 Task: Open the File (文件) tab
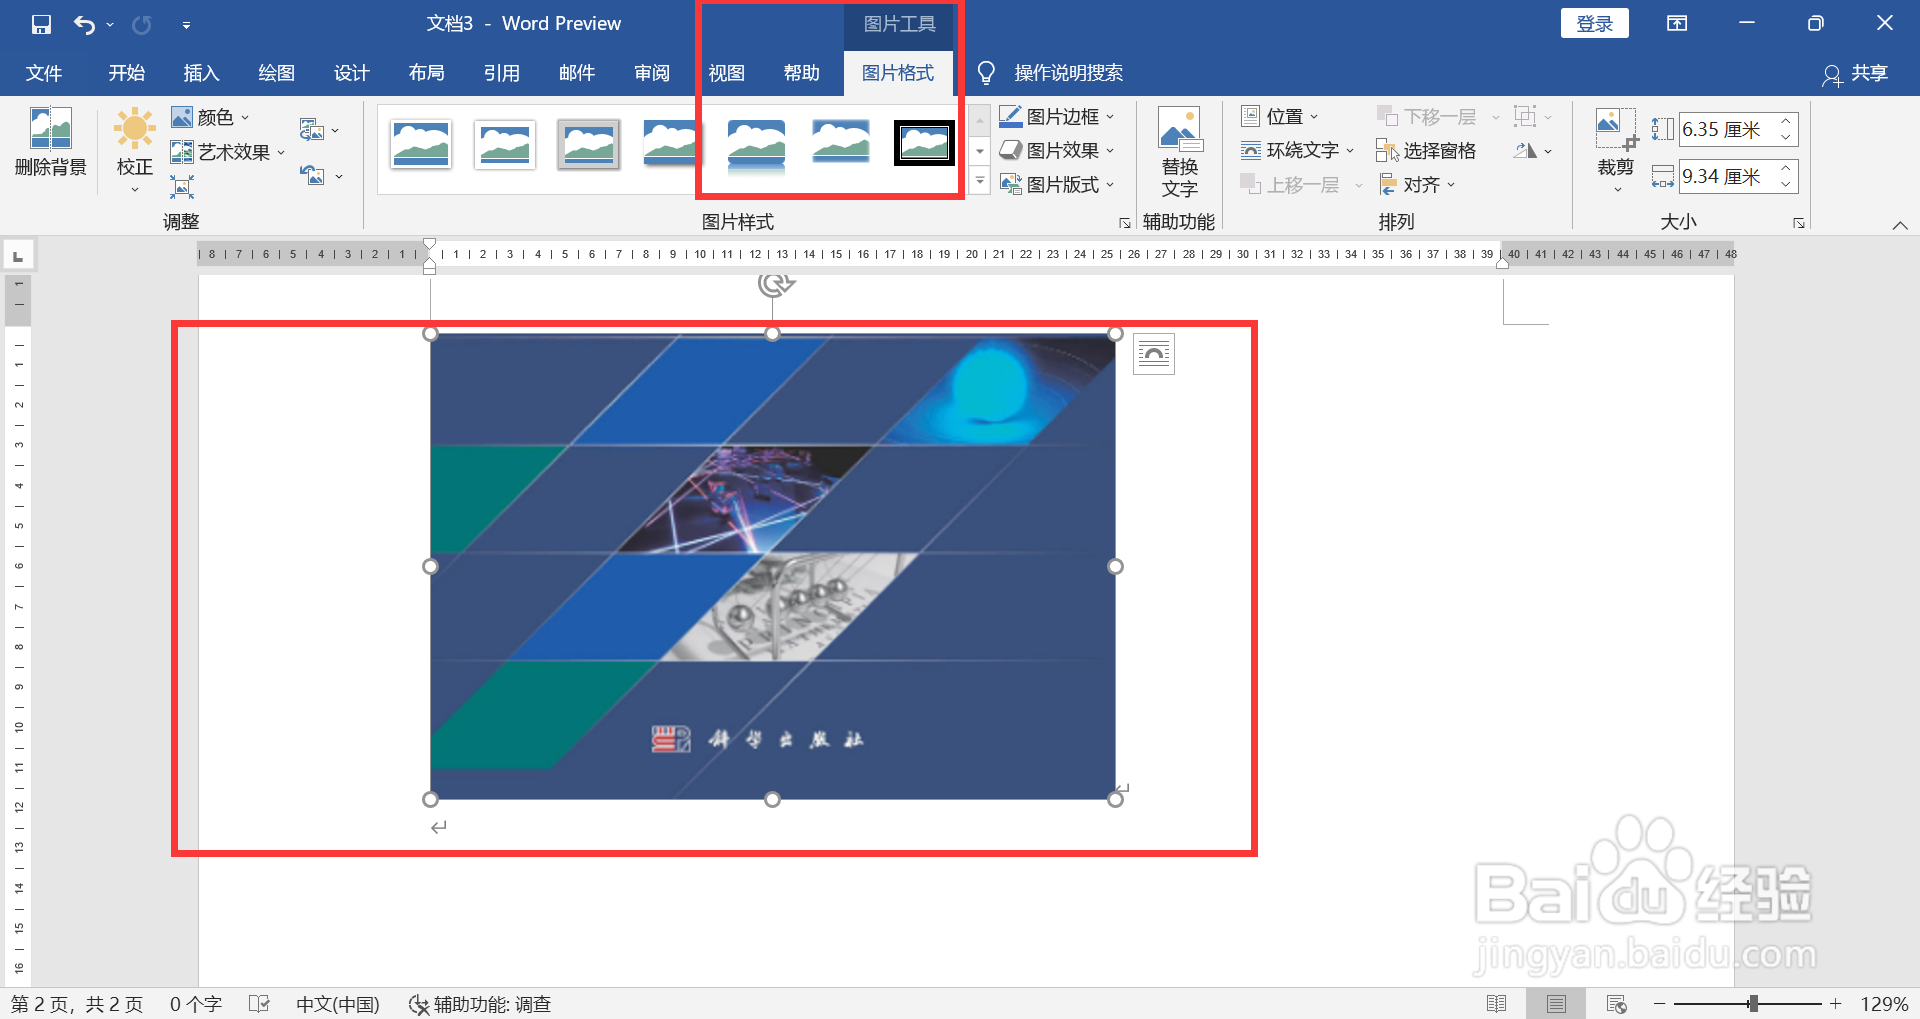click(x=44, y=73)
